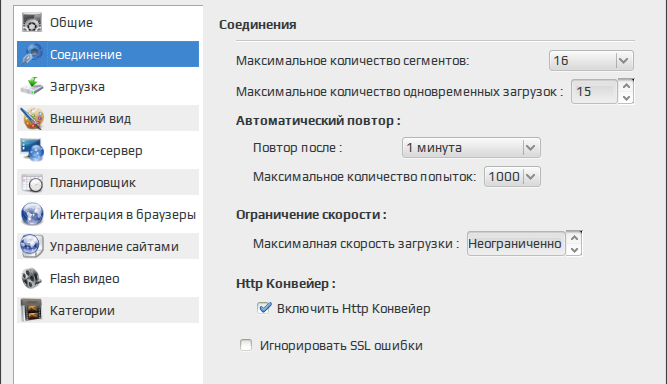Click the Http Конвейер heading

click(x=285, y=283)
